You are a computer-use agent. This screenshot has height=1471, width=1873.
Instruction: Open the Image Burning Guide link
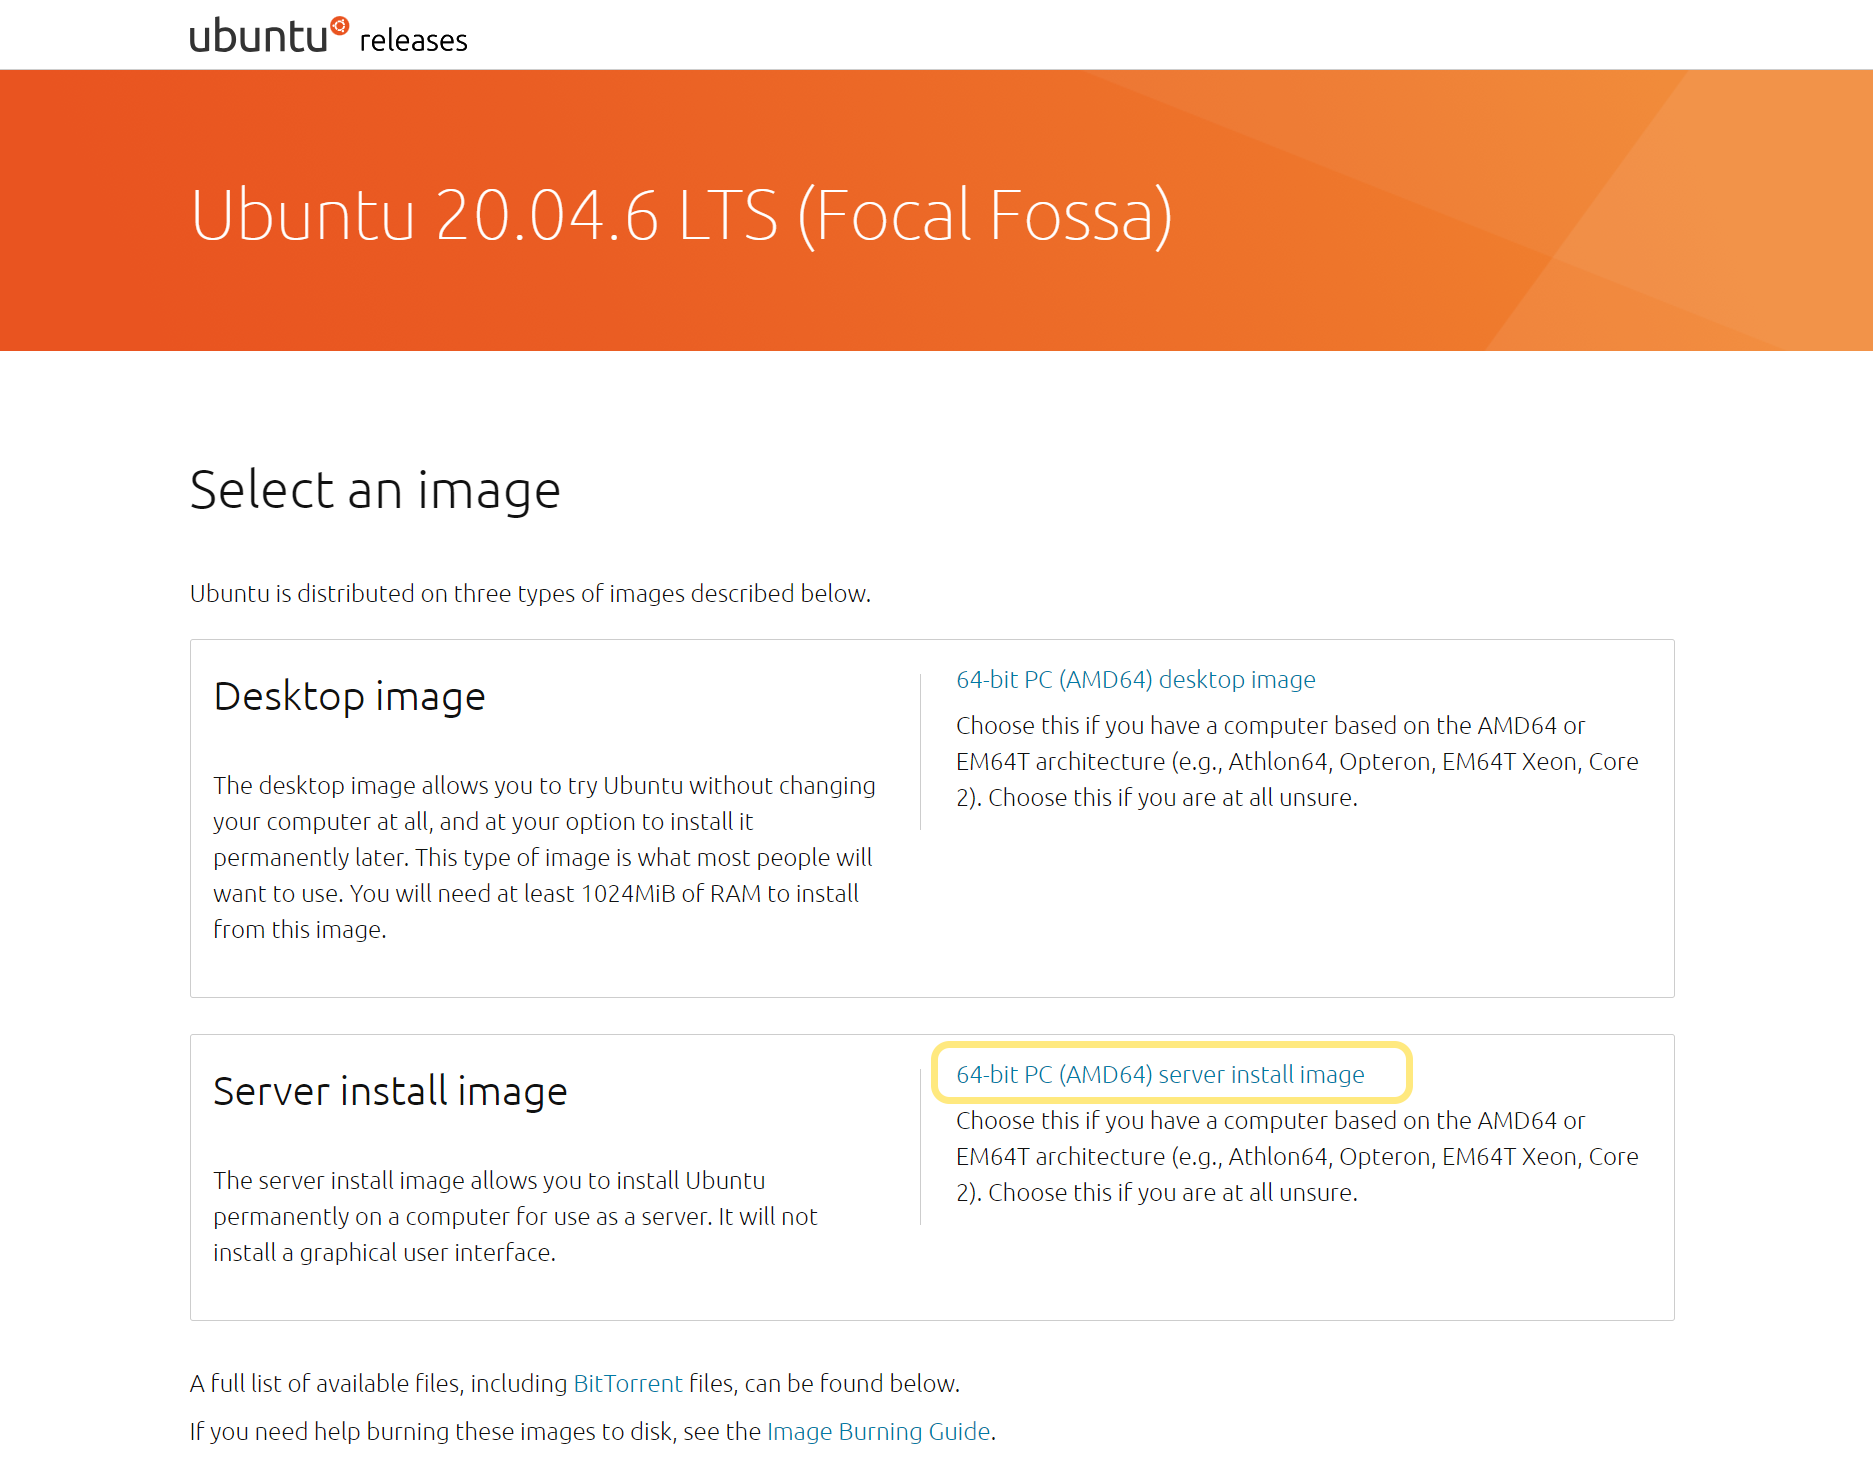pos(878,1432)
